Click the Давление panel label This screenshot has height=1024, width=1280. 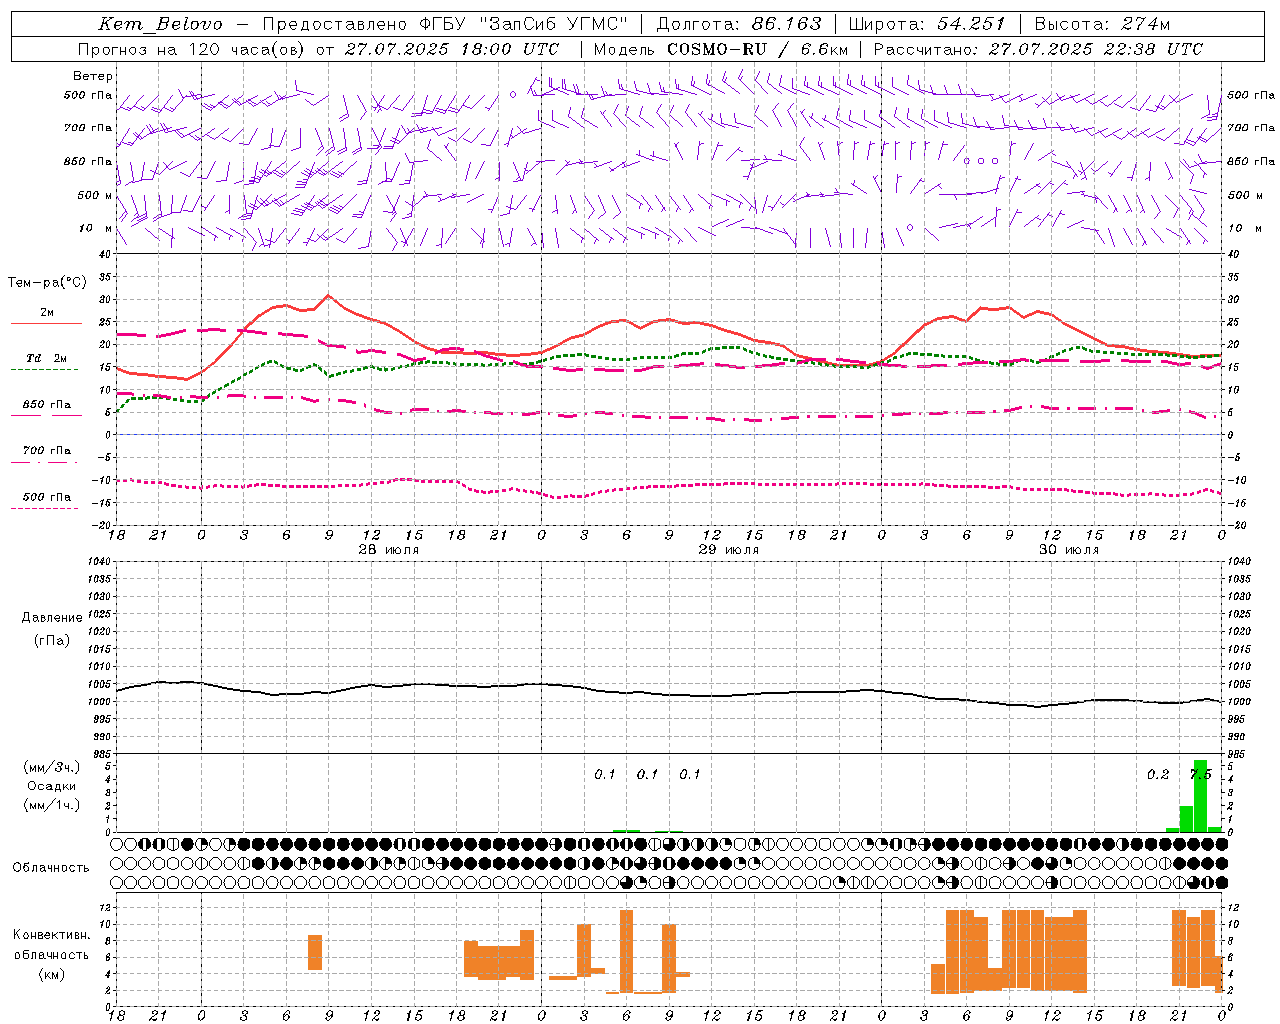click(52, 618)
